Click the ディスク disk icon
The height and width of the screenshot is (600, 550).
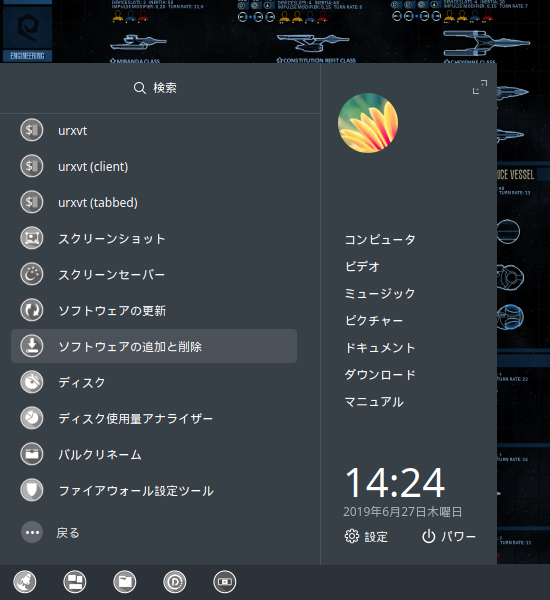[32, 382]
